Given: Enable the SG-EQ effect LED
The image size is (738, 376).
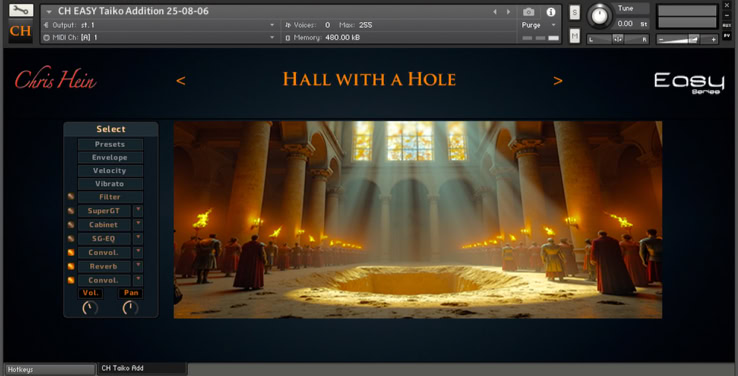Looking at the screenshot, I should (x=71, y=239).
